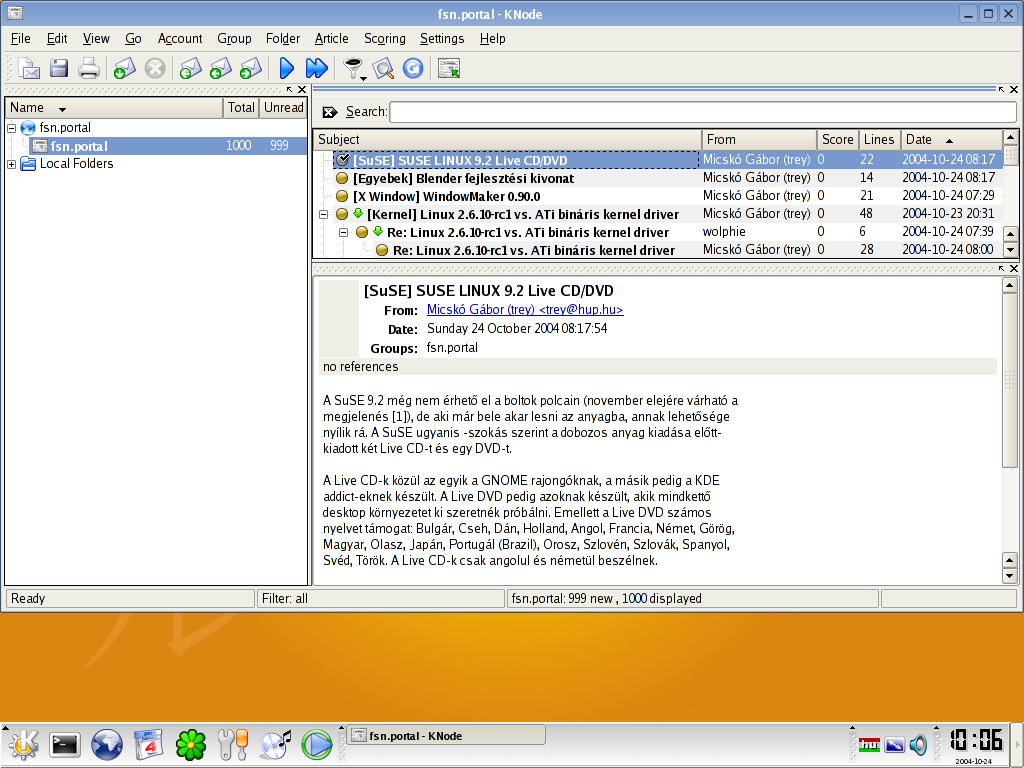Viewport: 1024px width, 768px height.
Task: Open the Edit menu
Action: 57,39
